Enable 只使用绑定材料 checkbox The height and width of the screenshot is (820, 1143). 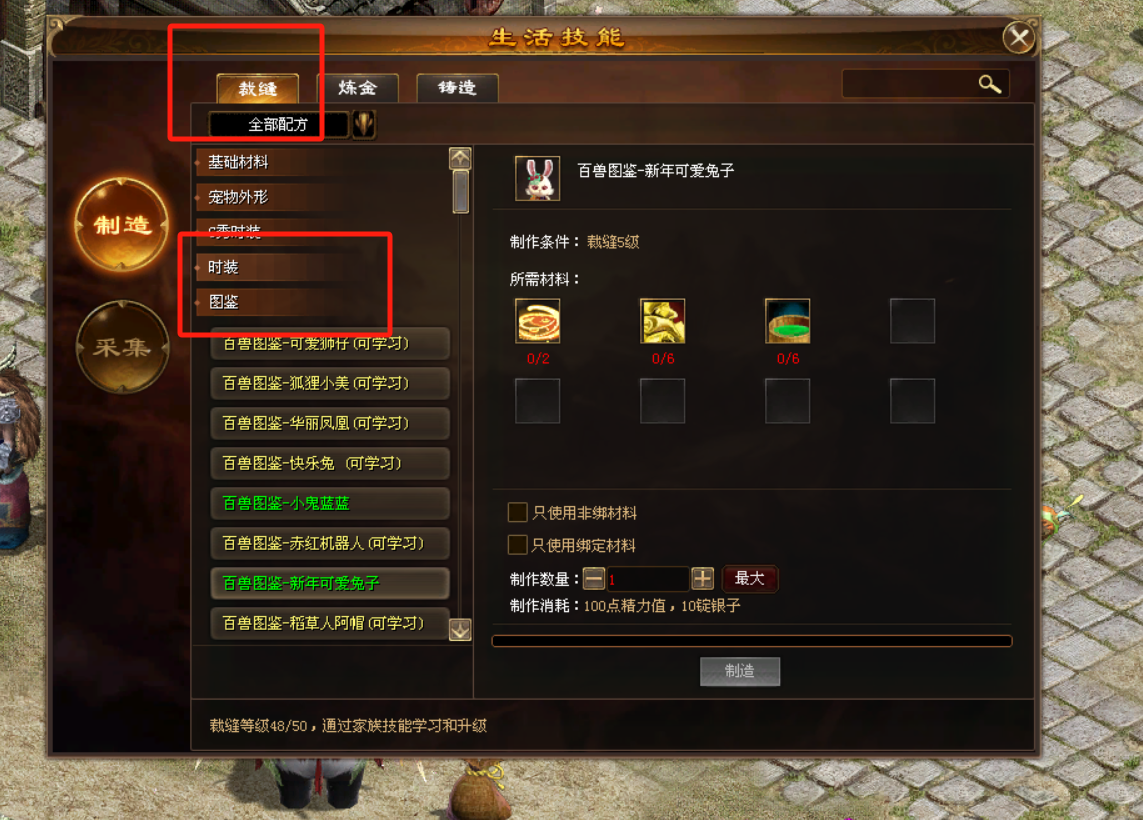[517, 544]
